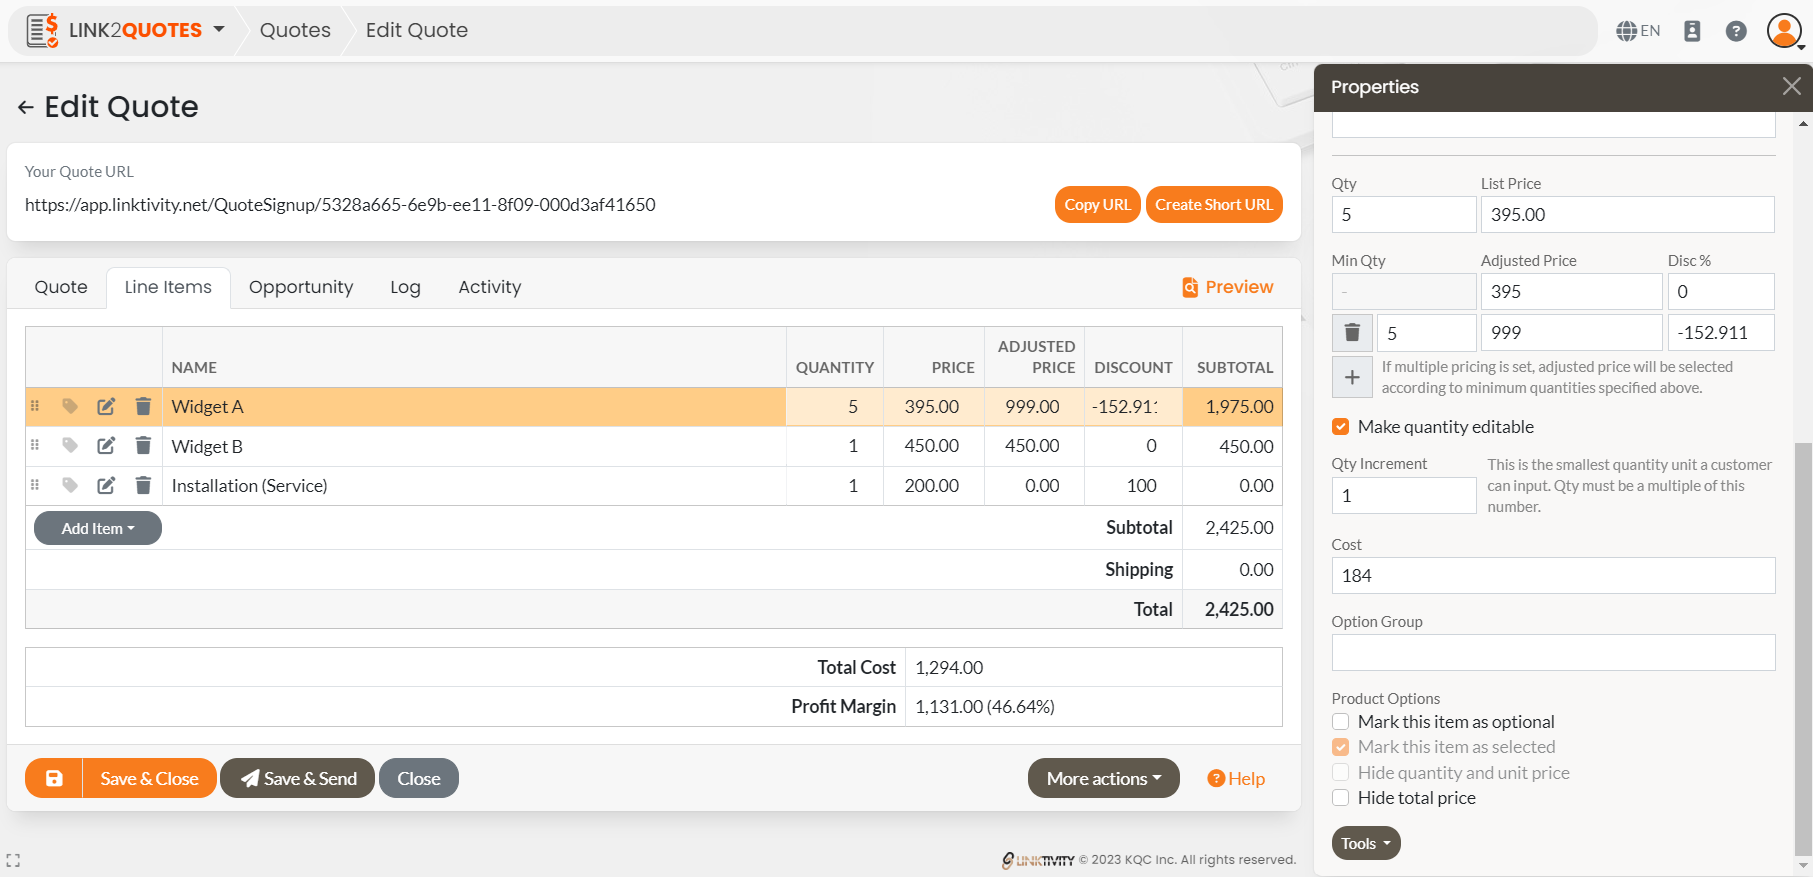This screenshot has width=1813, height=877.
Task: Click the discount field showing -152.911
Action: (1721, 332)
